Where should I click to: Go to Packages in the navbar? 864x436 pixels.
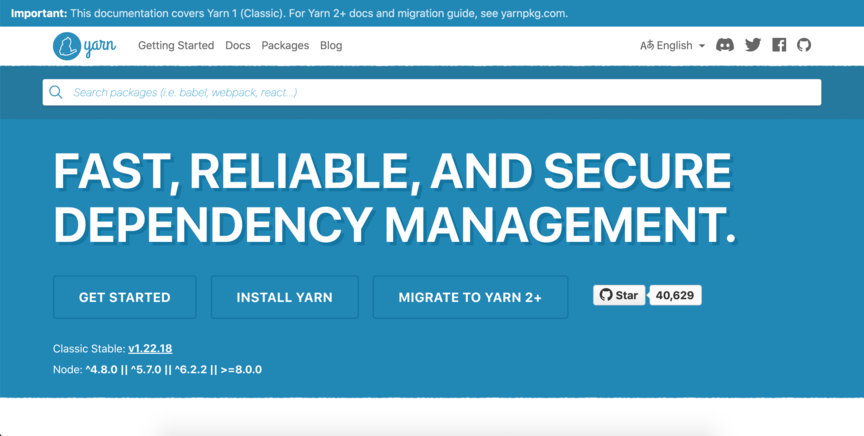click(x=285, y=46)
